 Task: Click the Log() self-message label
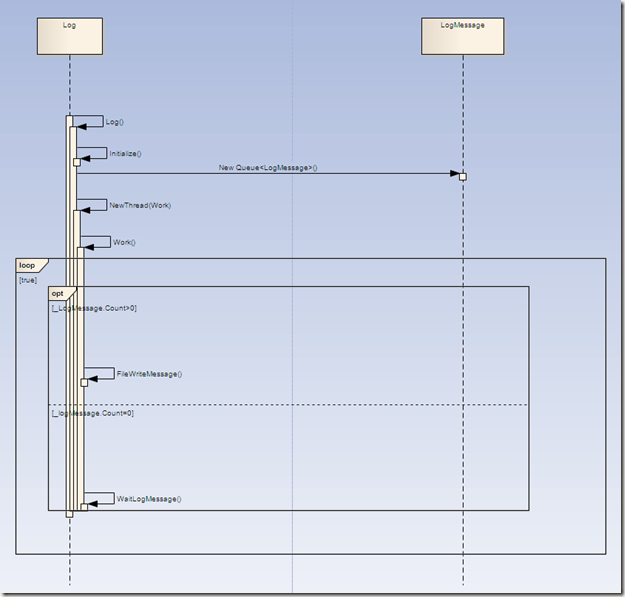pyautogui.click(x=115, y=122)
